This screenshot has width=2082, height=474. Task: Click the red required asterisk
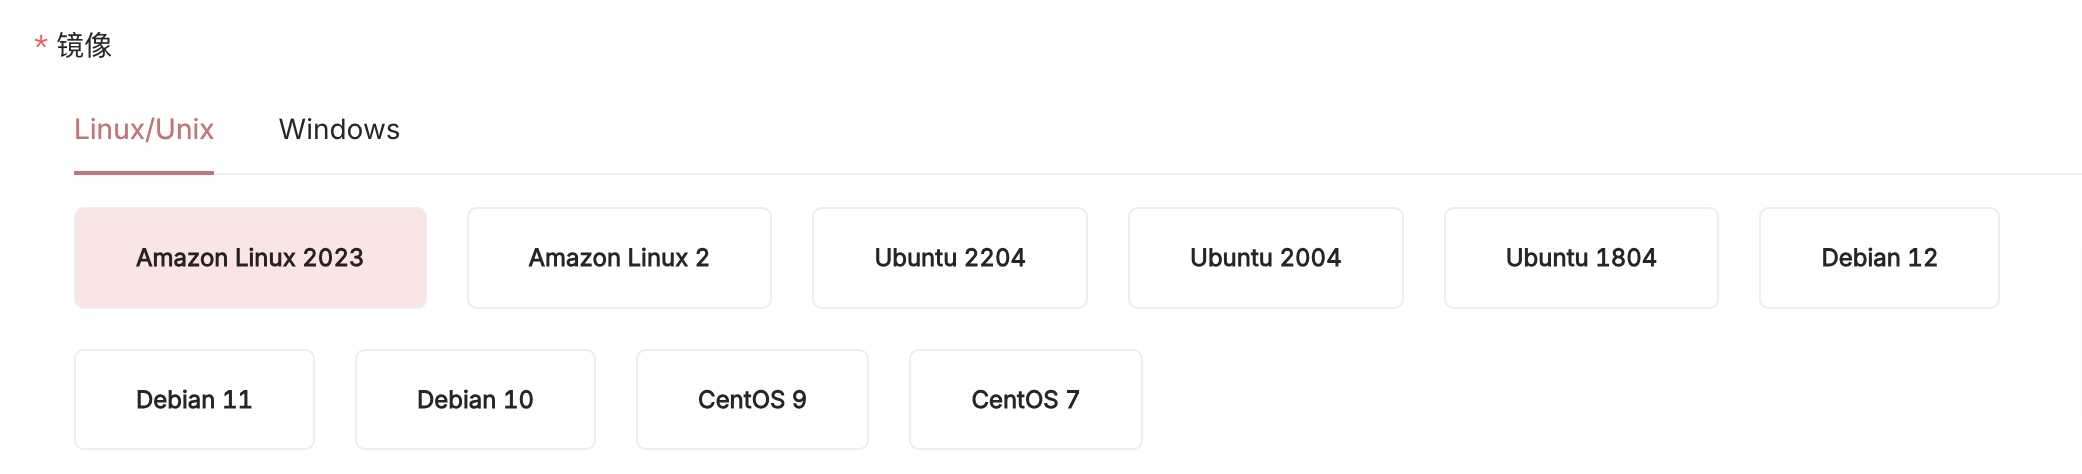[x=41, y=44]
